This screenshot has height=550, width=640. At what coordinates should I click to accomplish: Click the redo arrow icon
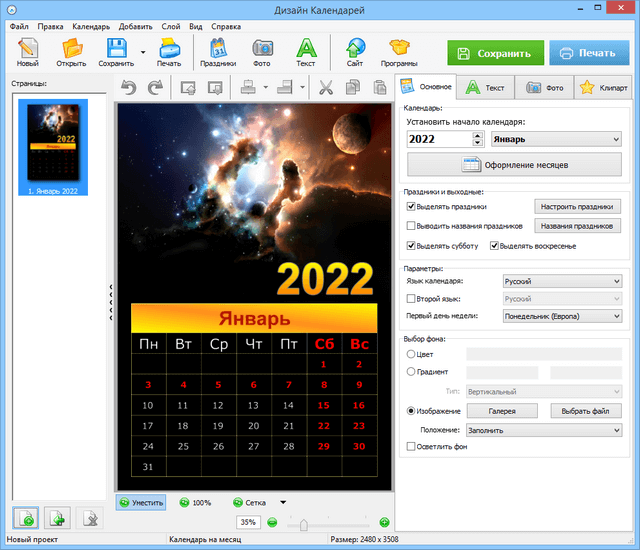(x=155, y=88)
